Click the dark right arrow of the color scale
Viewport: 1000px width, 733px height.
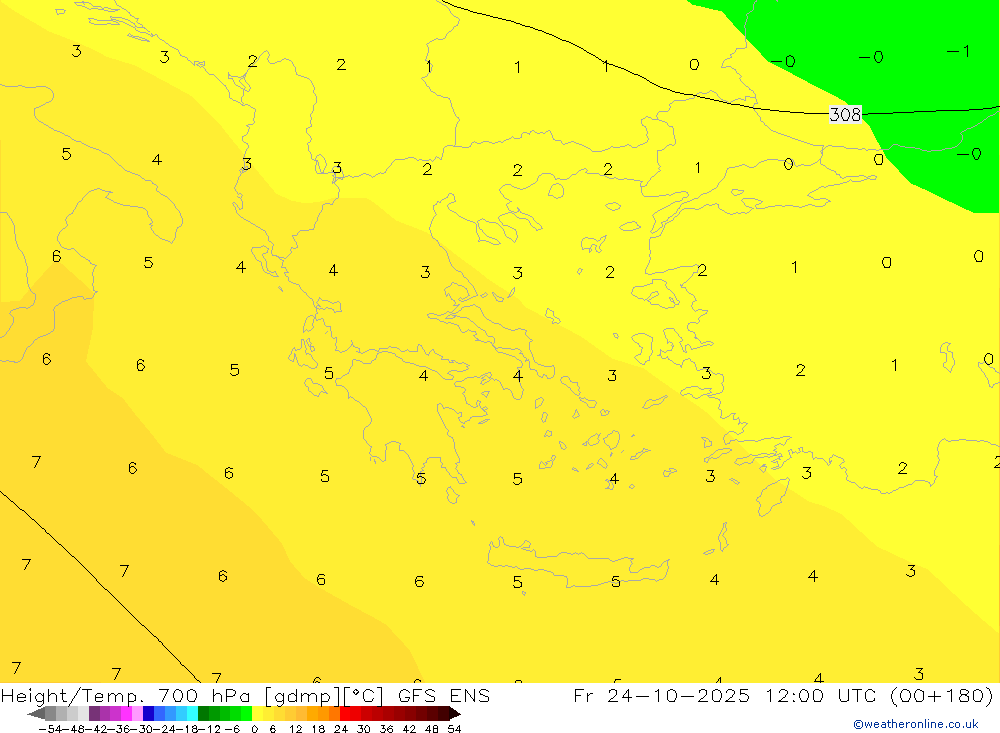click(455, 714)
